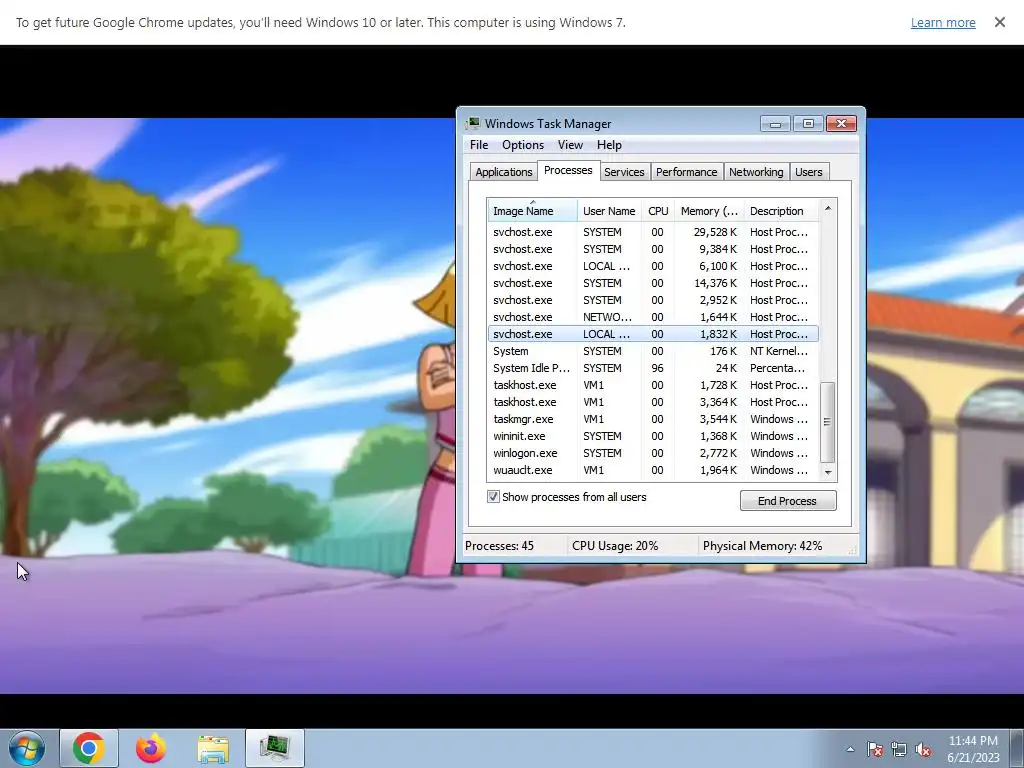1024x768 pixels.
Task: Dismiss the Chrome update notification bar
Action: [999, 22]
